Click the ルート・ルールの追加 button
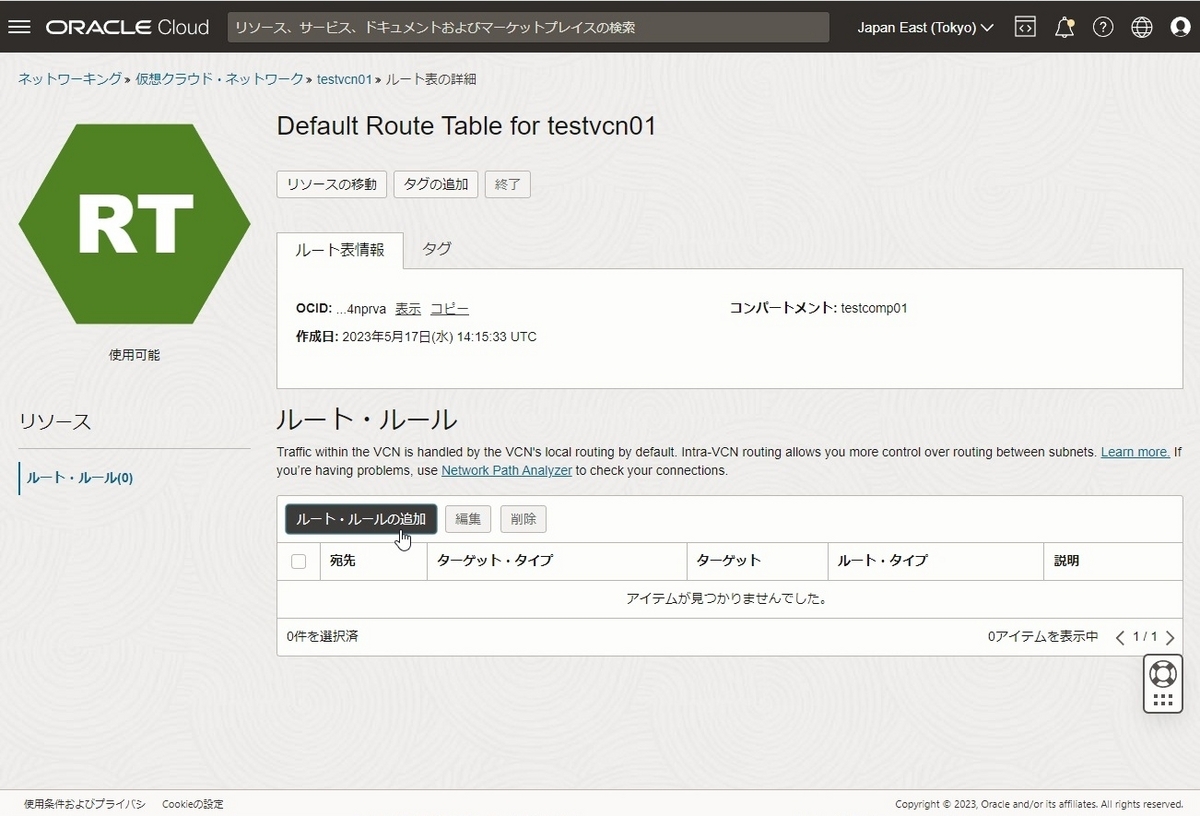The height and width of the screenshot is (816, 1200). [x=360, y=518]
